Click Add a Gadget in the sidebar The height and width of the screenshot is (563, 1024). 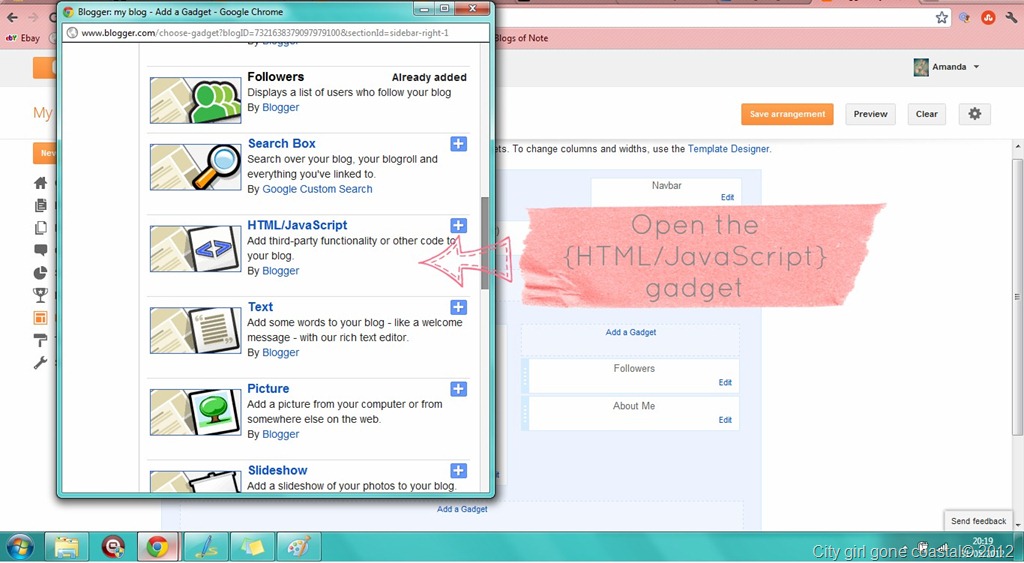coord(630,332)
